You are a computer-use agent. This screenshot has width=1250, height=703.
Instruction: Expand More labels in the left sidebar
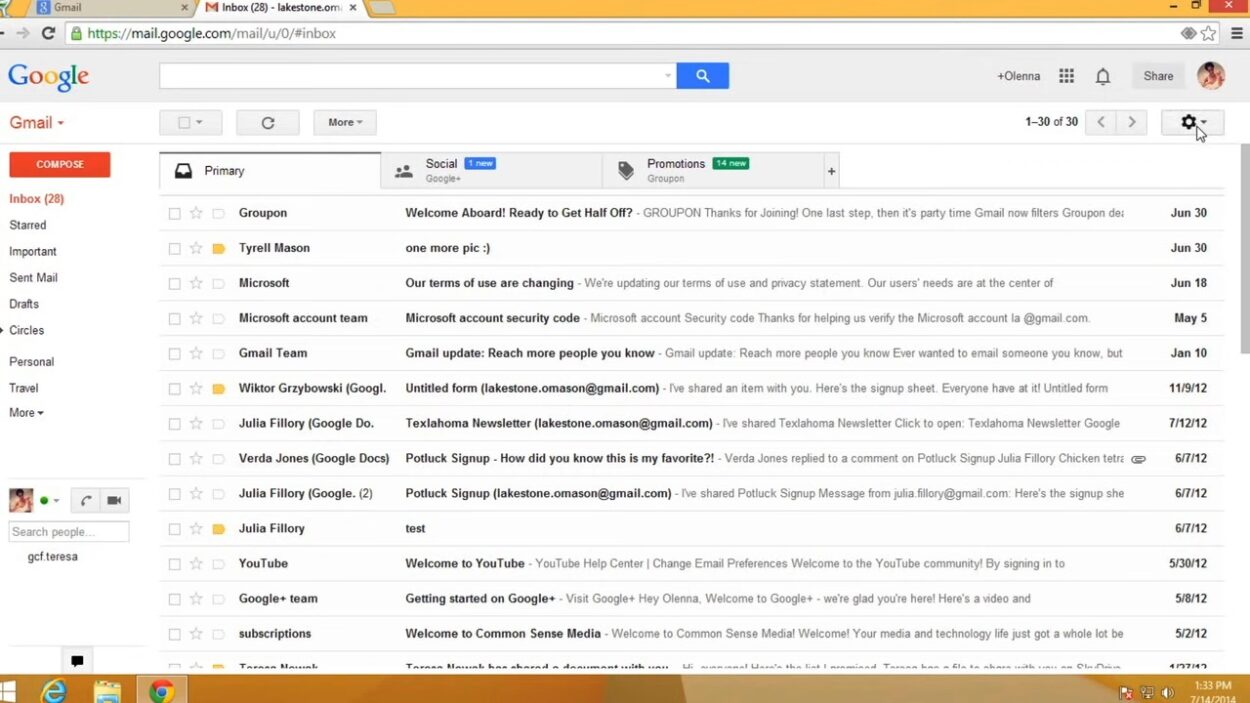pos(27,413)
